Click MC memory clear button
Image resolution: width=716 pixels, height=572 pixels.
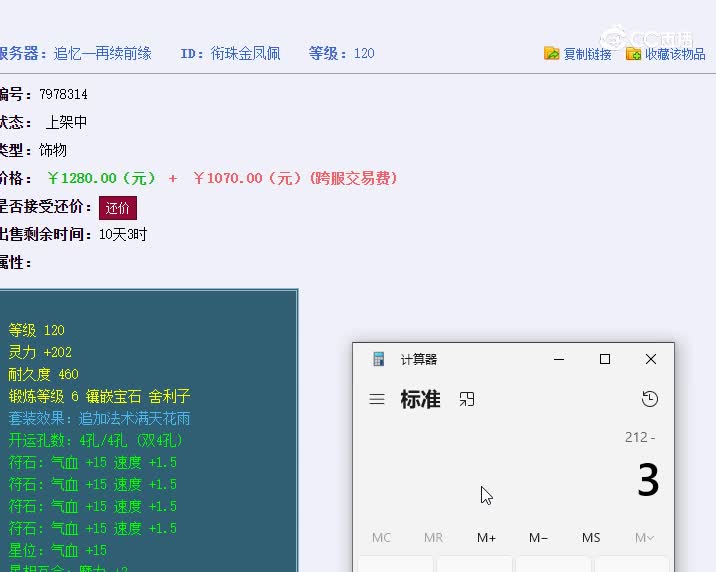381,538
